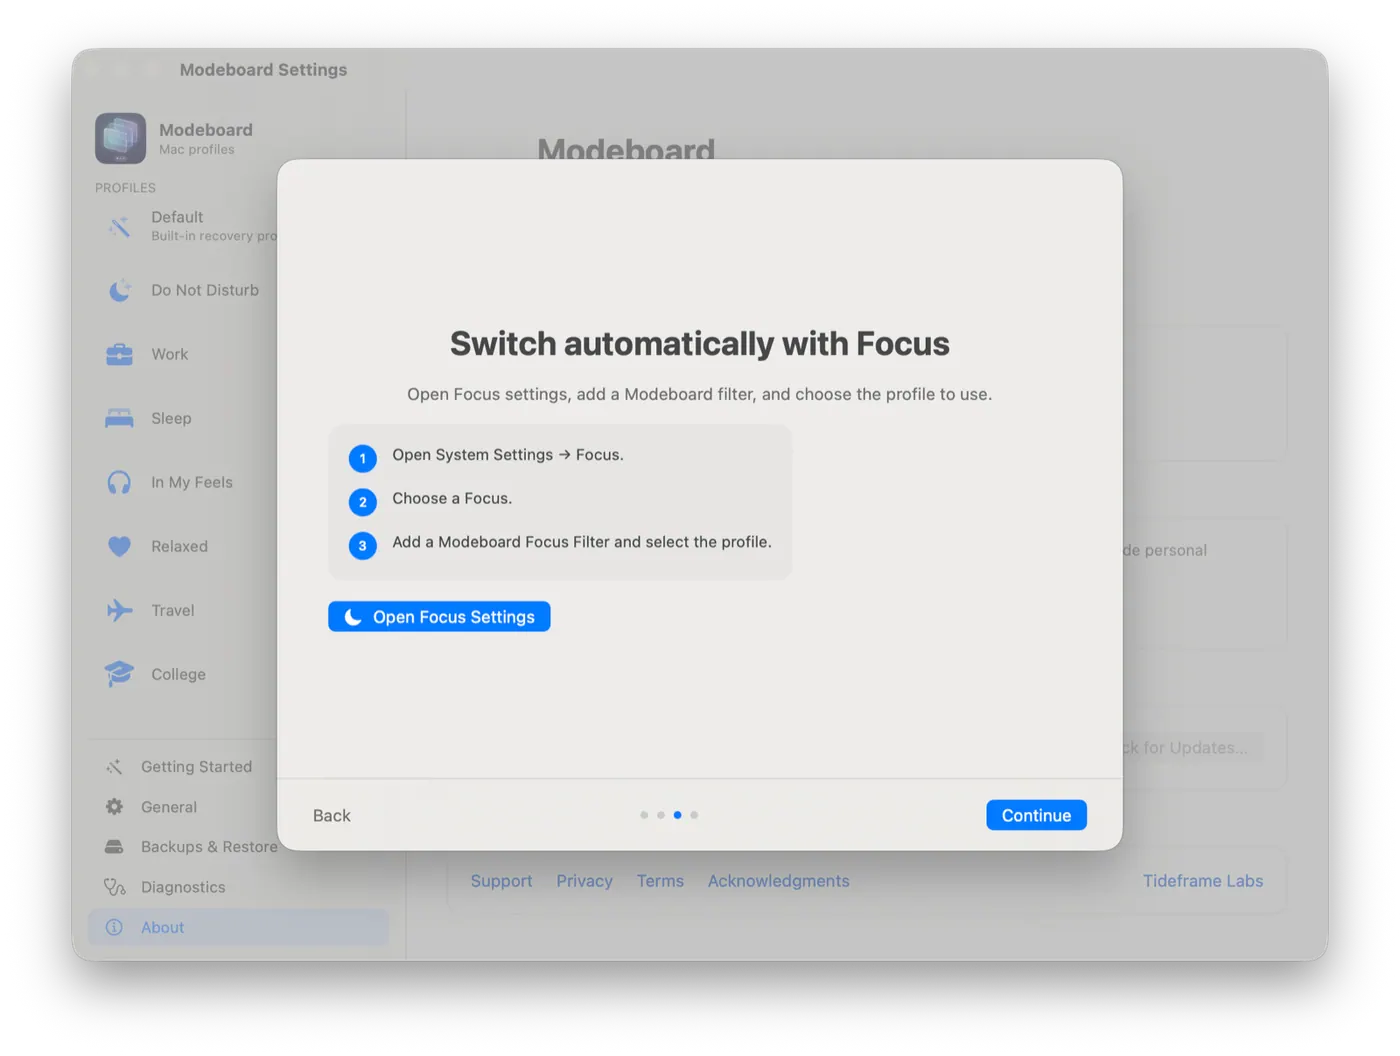Click the Default profile name text

(177, 217)
